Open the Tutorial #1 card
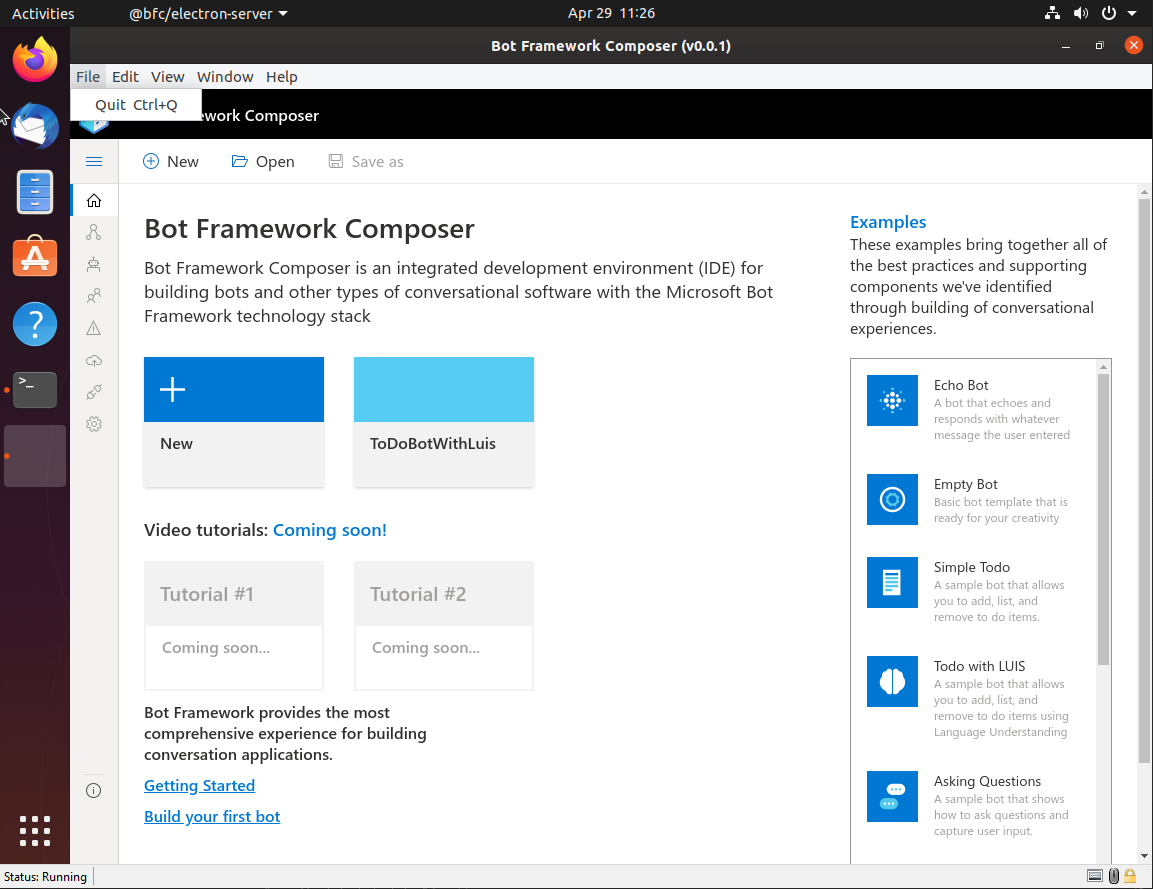This screenshot has width=1153, height=889. 234,626
